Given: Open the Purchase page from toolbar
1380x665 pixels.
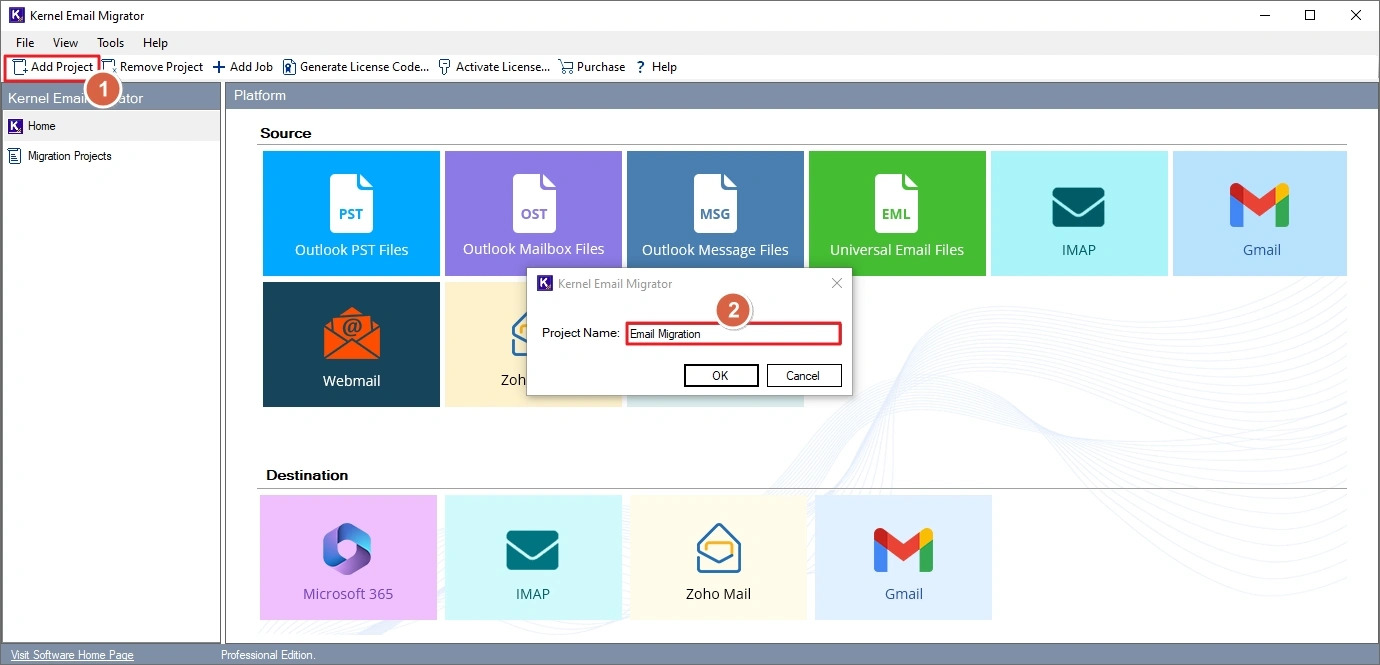Looking at the screenshot, I should [x=591, y=66].
